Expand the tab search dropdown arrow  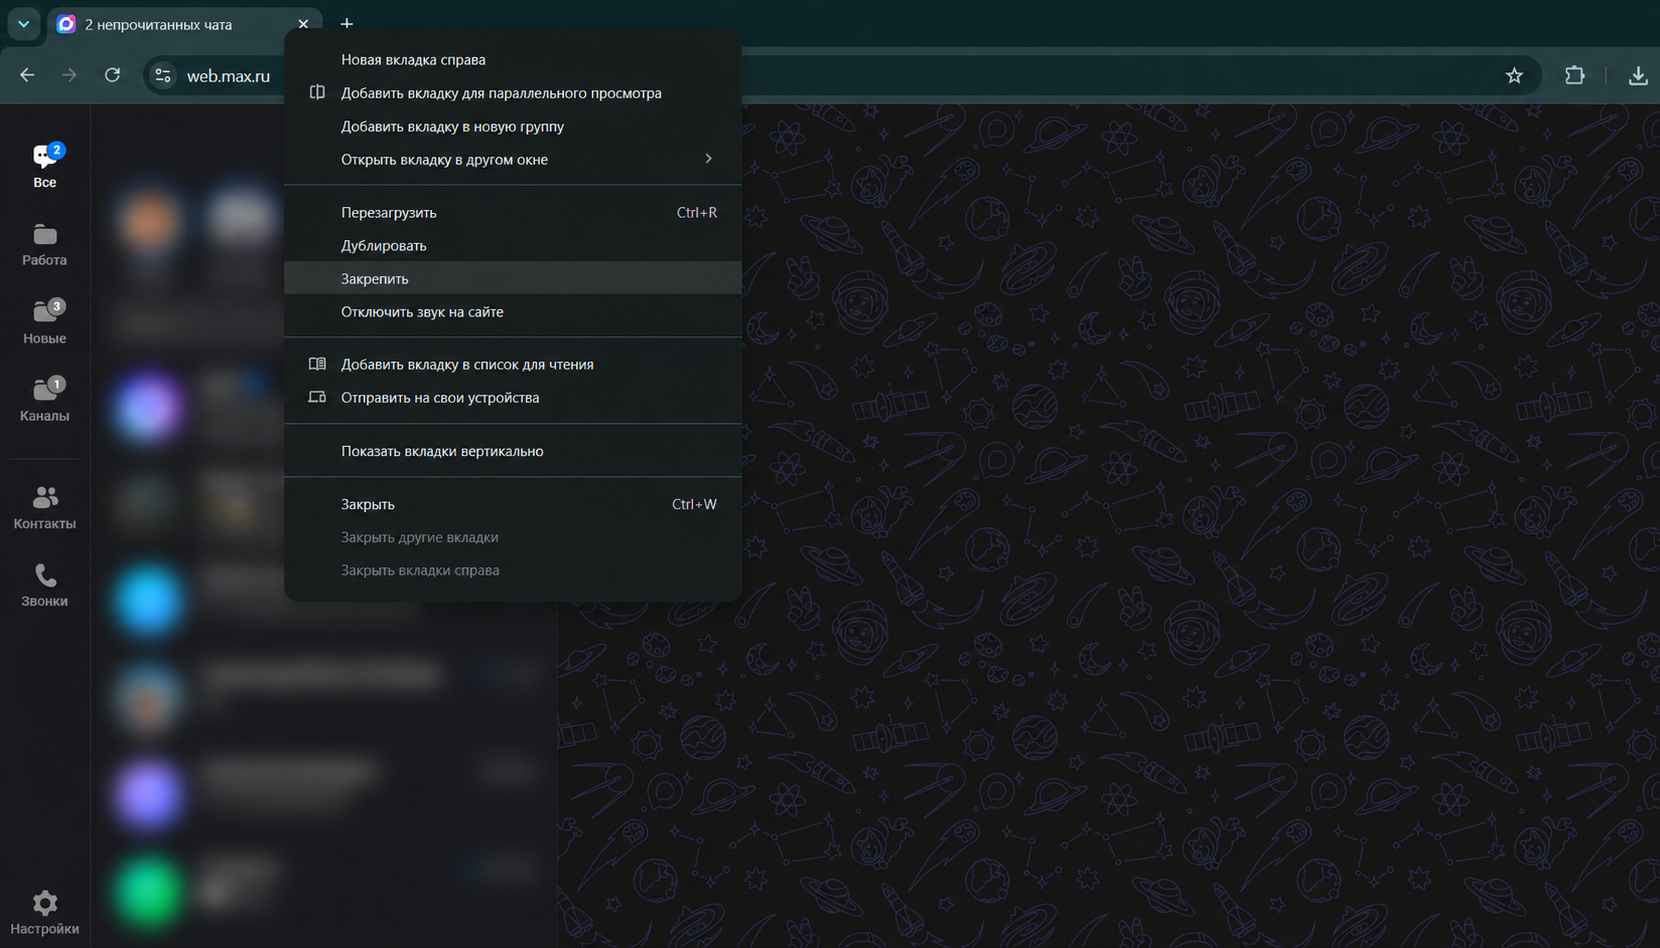click(x=24, y=23)
